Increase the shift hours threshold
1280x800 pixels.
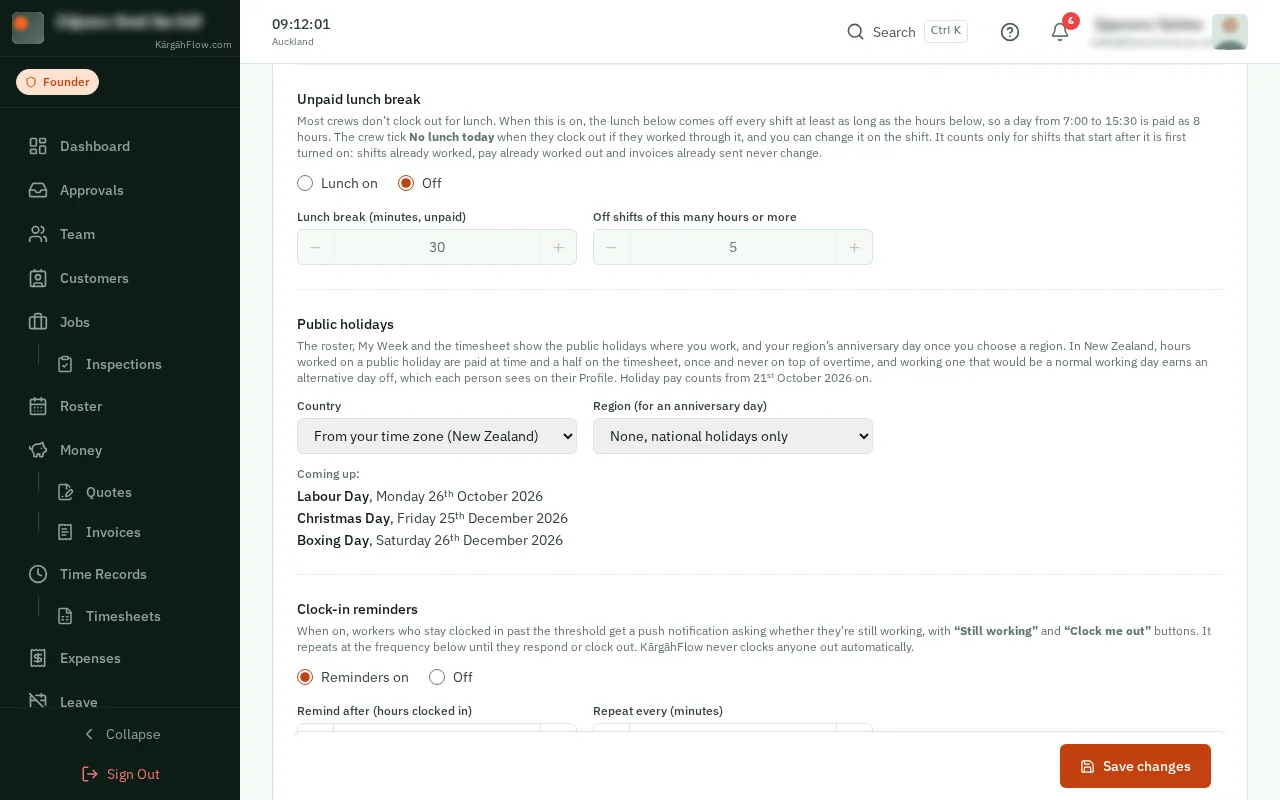point(854,247)
